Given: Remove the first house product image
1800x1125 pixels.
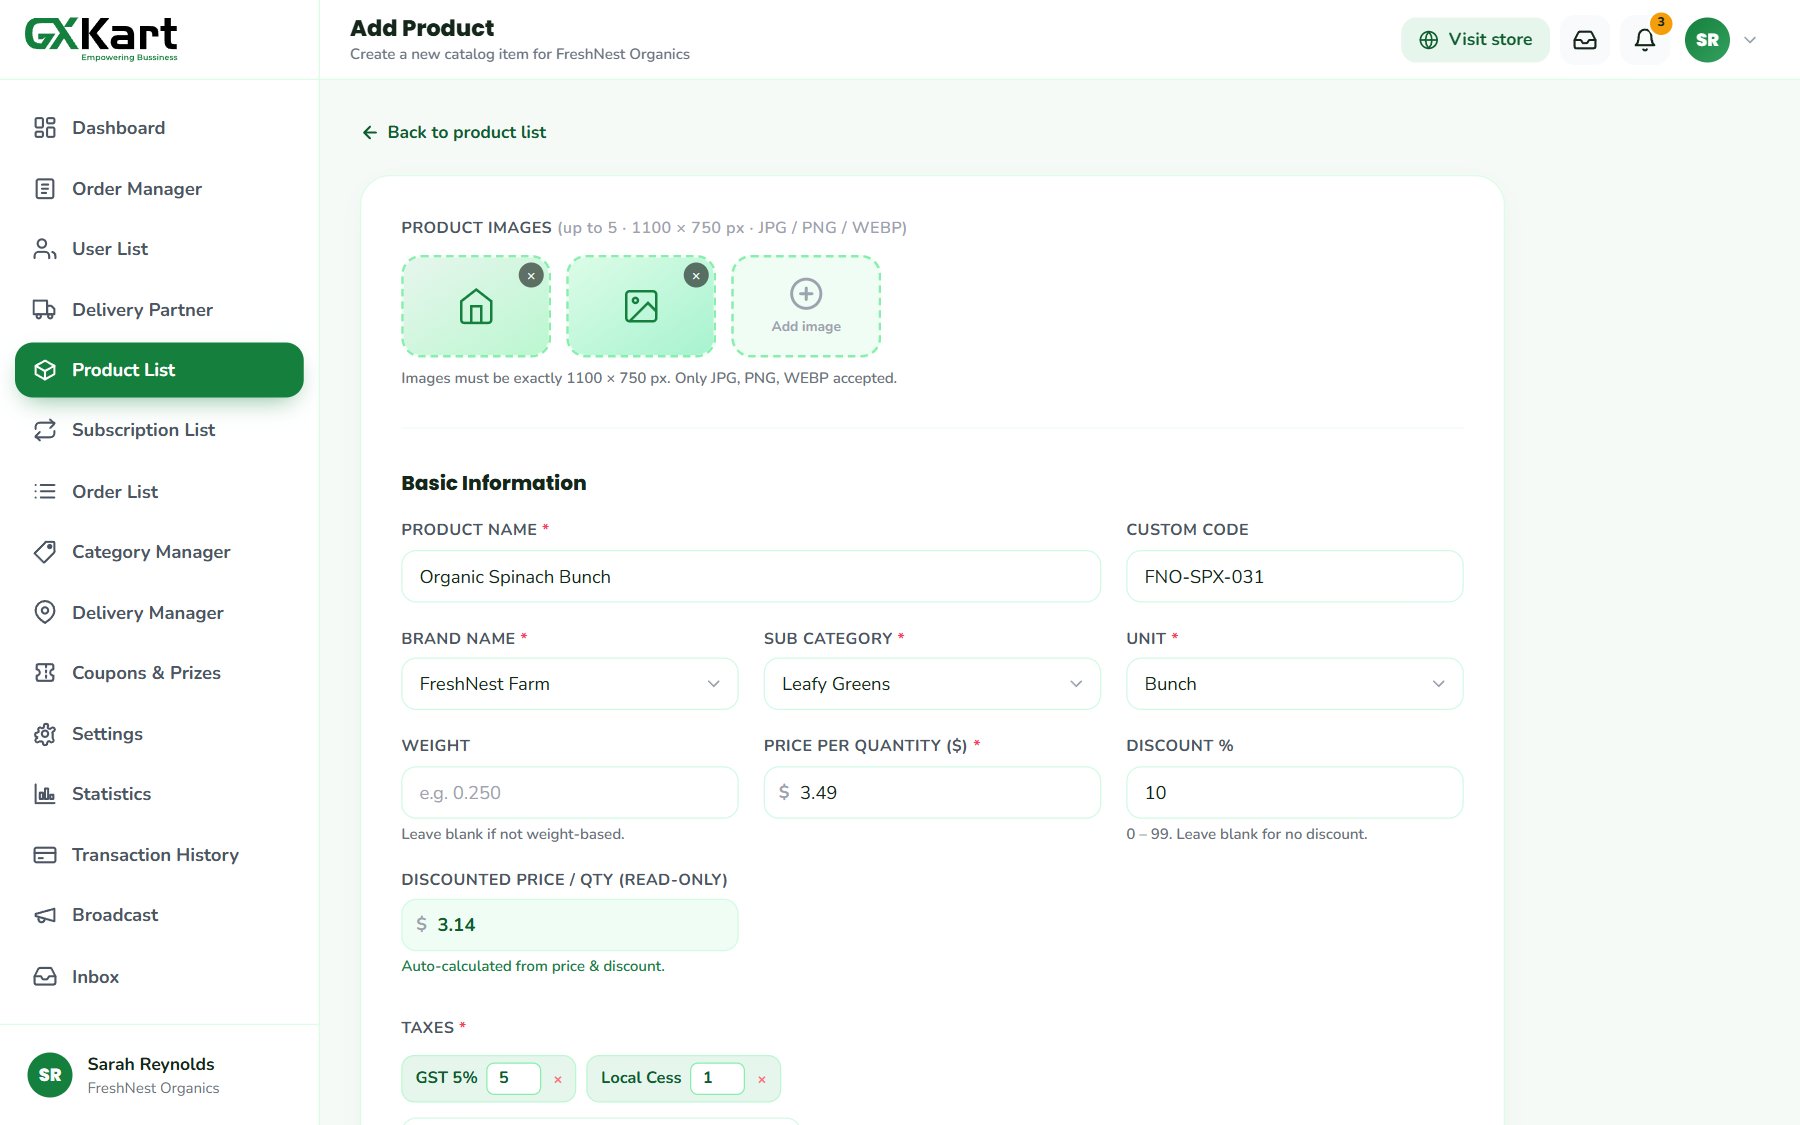Looking at the screenshot, I should click(x=531, y=275).
